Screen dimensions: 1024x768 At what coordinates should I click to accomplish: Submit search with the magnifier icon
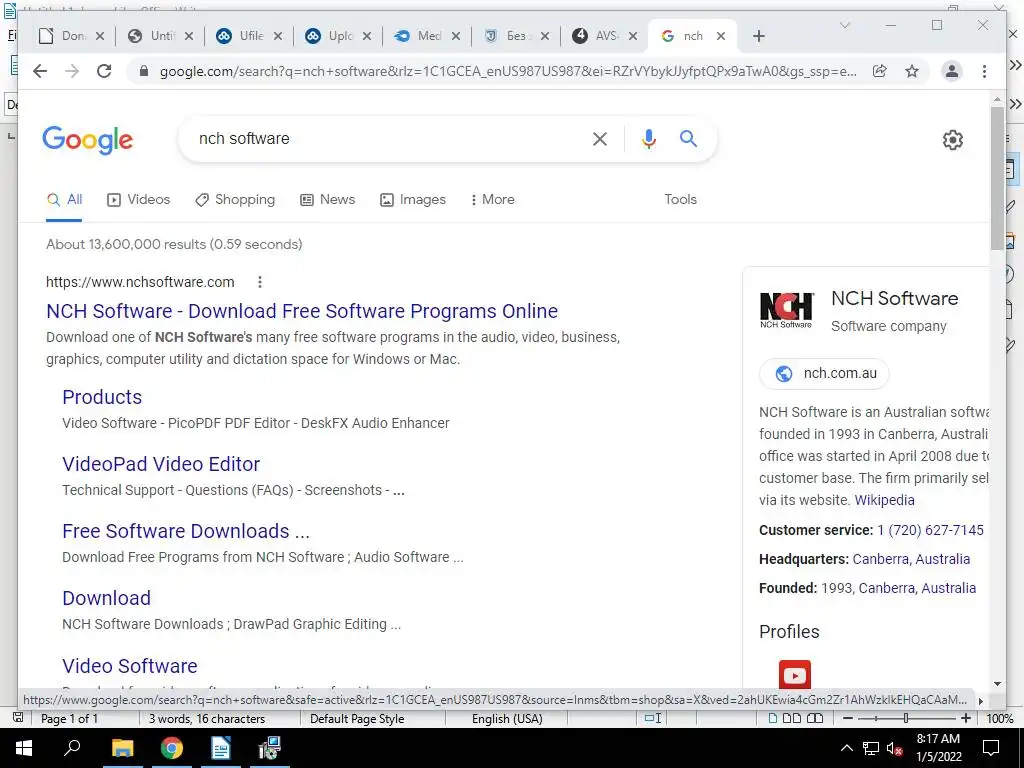click(x=688, y=138)
